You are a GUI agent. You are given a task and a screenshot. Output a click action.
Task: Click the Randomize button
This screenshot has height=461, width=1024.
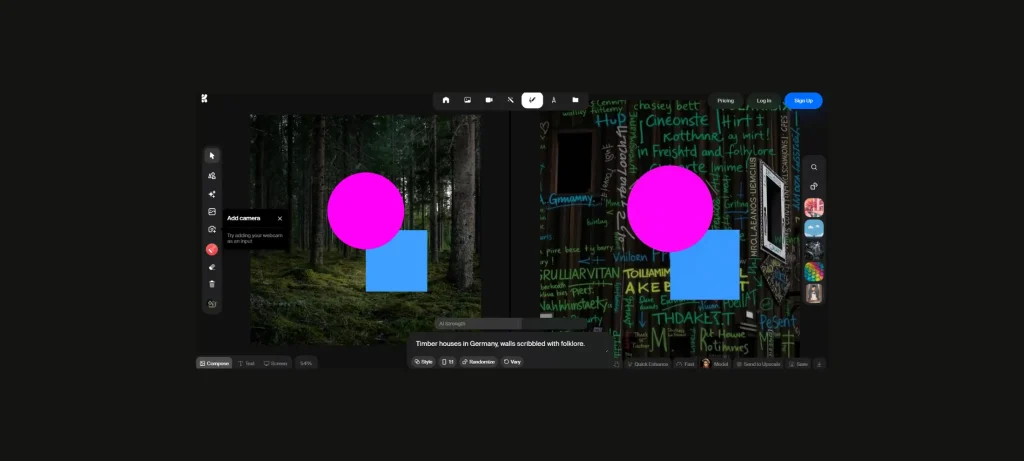pos(478,362)
